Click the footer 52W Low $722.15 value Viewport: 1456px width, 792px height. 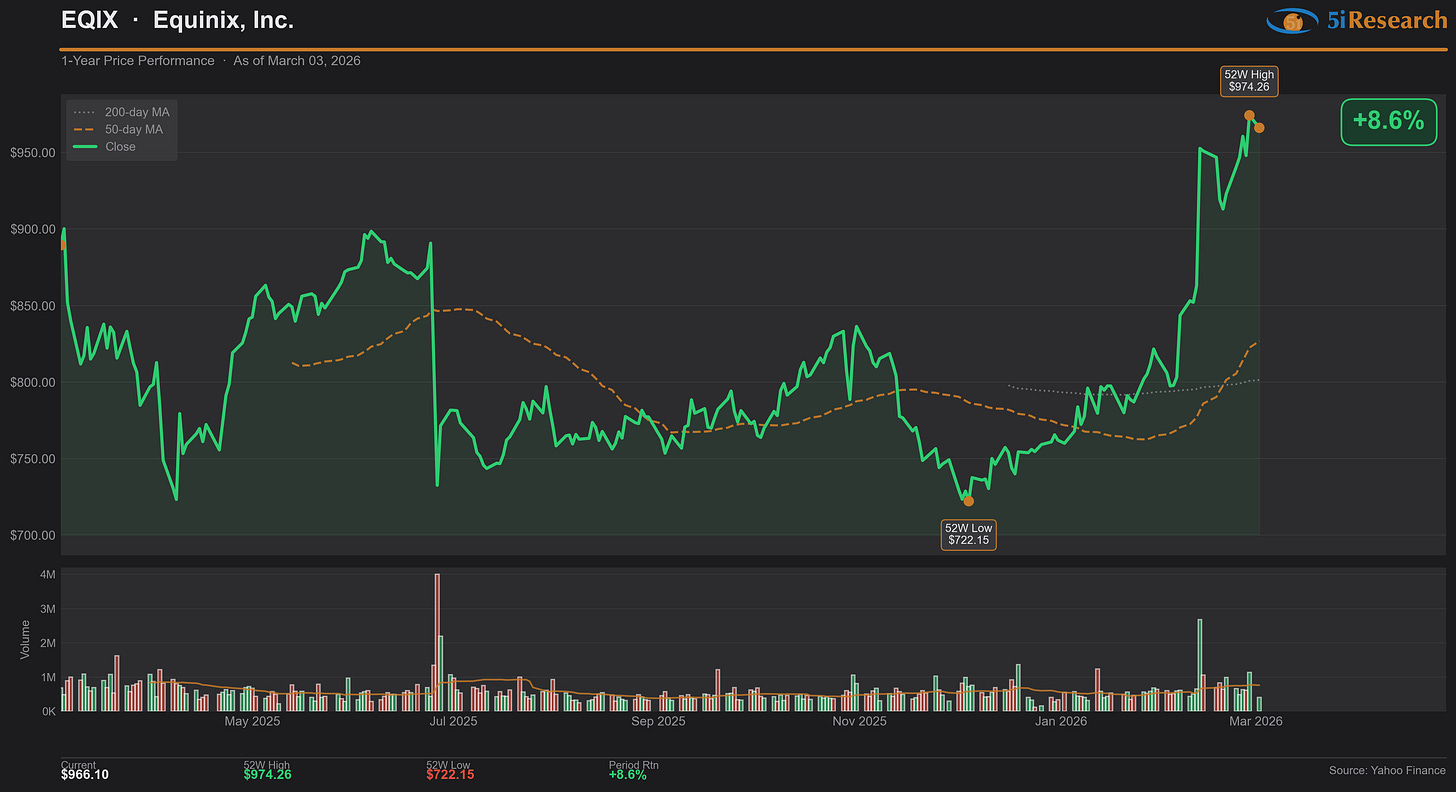point(450,774)
